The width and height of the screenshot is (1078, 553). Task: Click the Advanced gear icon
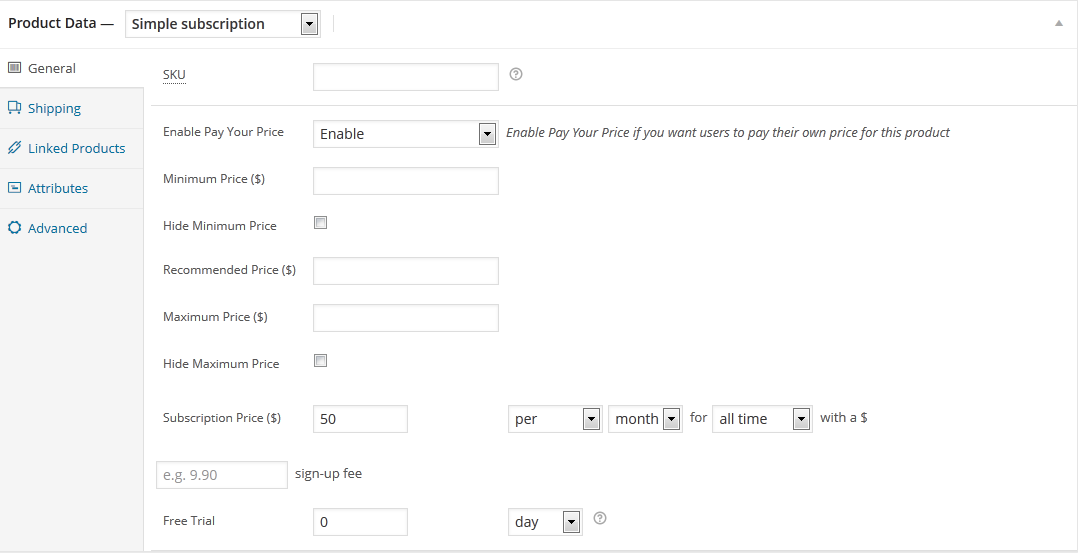pyautogui.click(x=14, y=228)
